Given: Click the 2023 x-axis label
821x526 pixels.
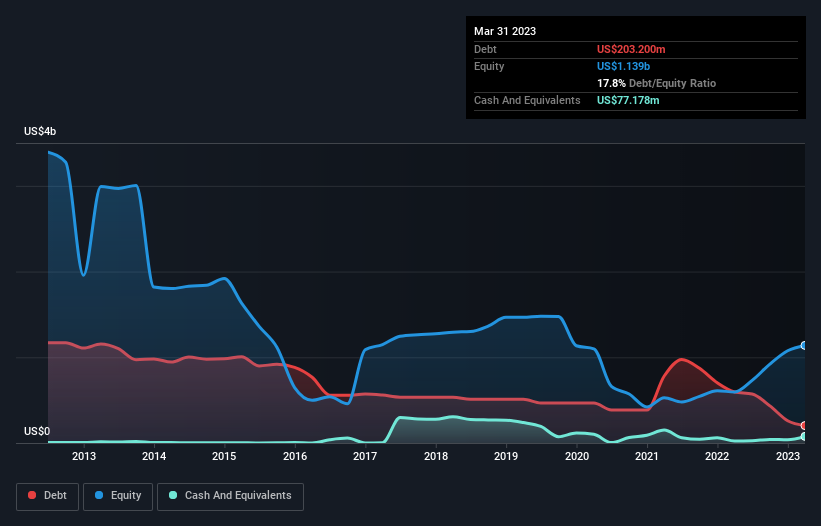Looking at the screenshot, I should point(787,456).
